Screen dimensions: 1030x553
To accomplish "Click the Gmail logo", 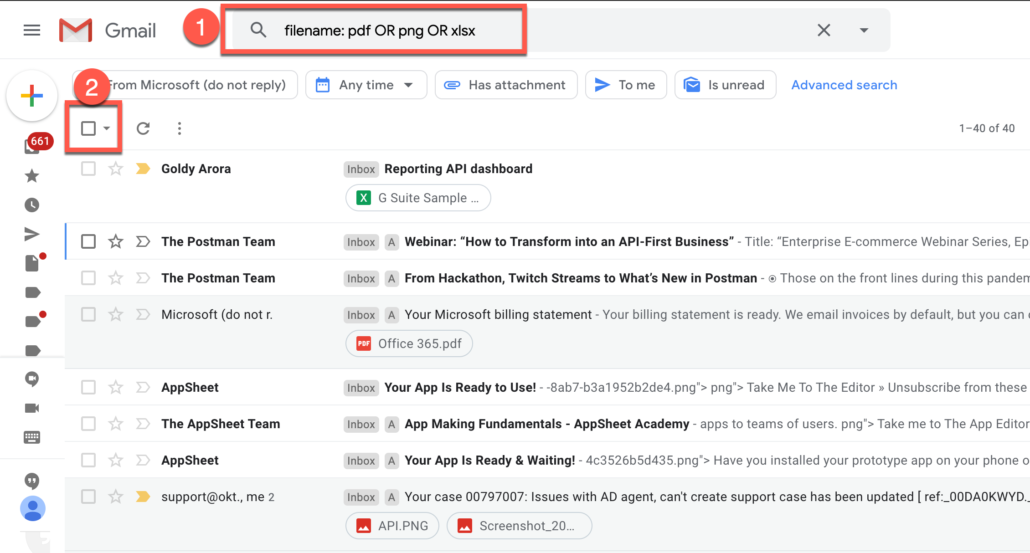I will coord(108,30).
